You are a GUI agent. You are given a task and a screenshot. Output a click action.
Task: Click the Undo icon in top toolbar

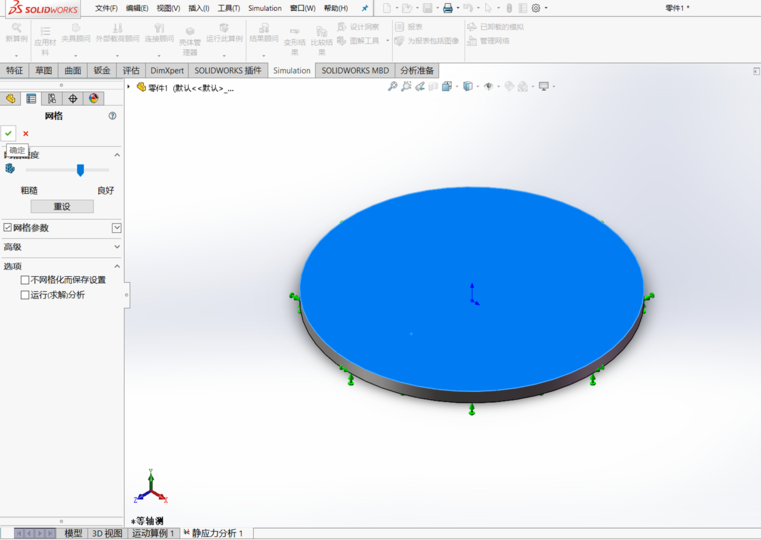coord(467,8)
